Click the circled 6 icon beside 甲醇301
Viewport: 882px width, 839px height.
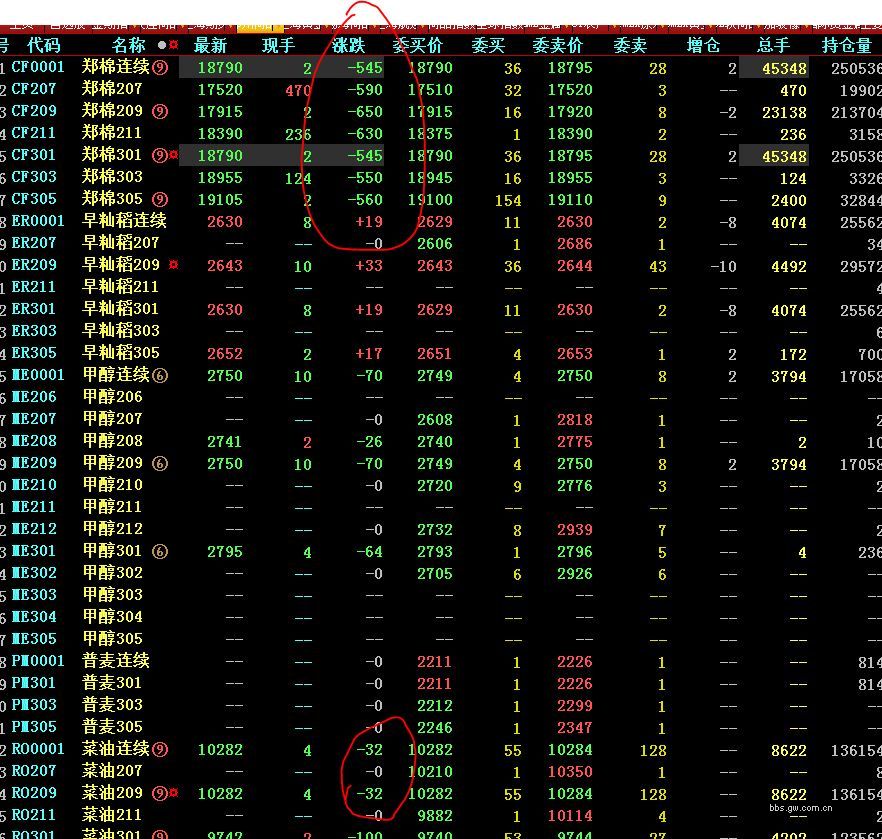(160, 552)
